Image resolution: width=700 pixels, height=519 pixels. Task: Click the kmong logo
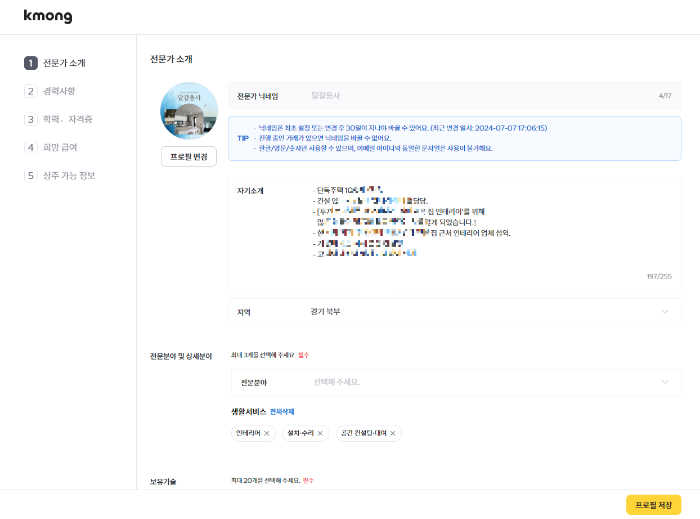pyautogui.click(x=48, y=16)
